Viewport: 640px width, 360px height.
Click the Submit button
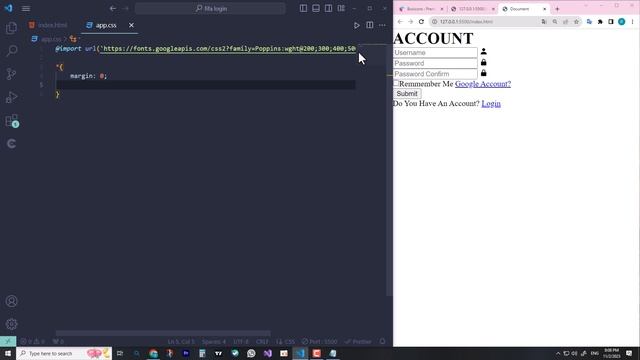click(x=407, y=93)
